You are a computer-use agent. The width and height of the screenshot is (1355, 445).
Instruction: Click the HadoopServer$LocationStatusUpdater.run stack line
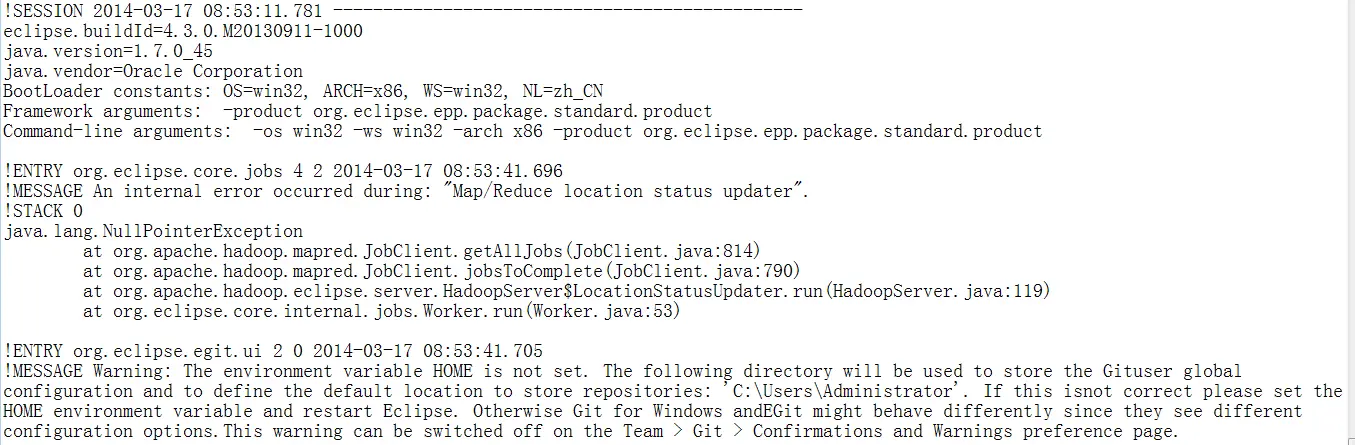(567, 291)
